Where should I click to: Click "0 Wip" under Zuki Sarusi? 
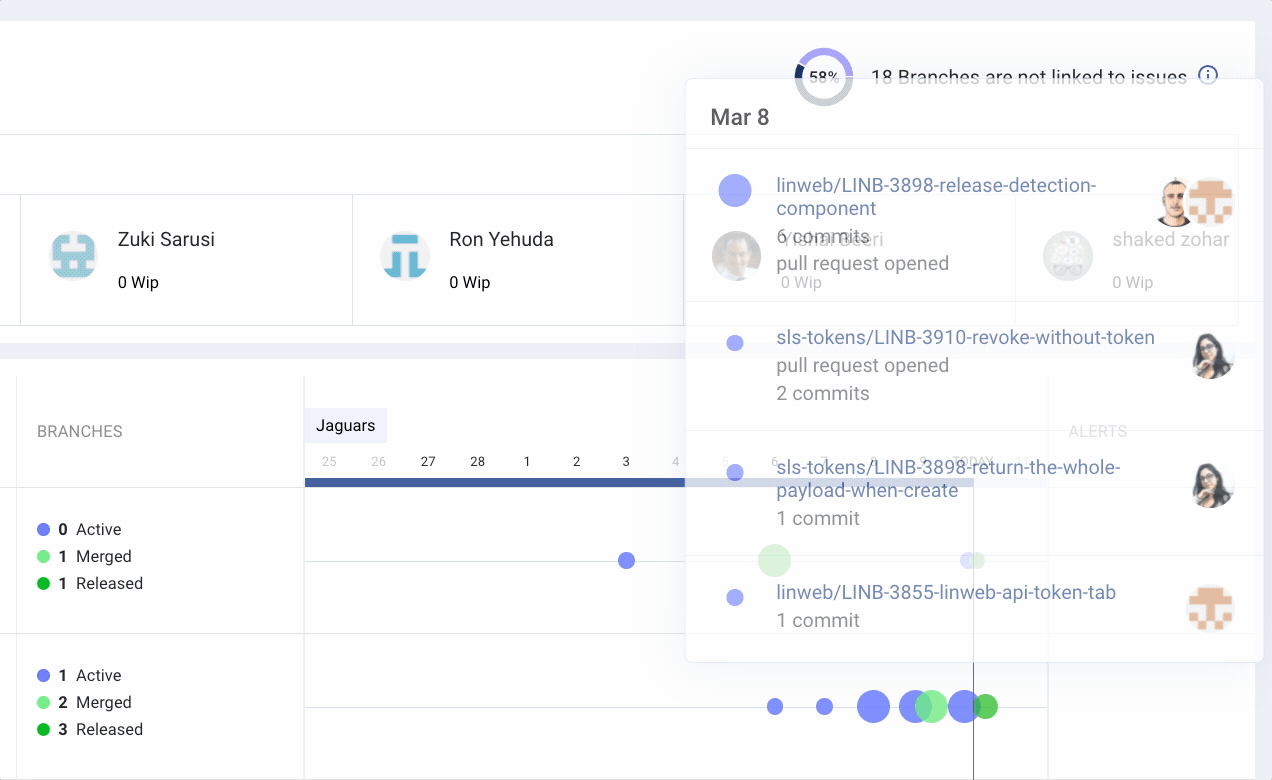click(138, 282)
